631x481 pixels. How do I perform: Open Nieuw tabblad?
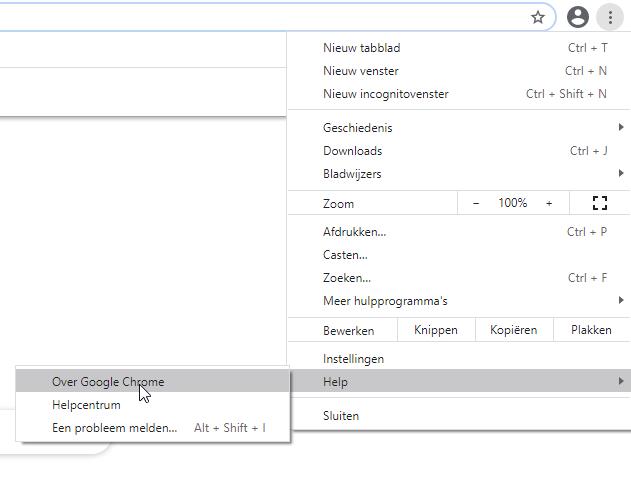pyautogui.click(x=361, y=48)
